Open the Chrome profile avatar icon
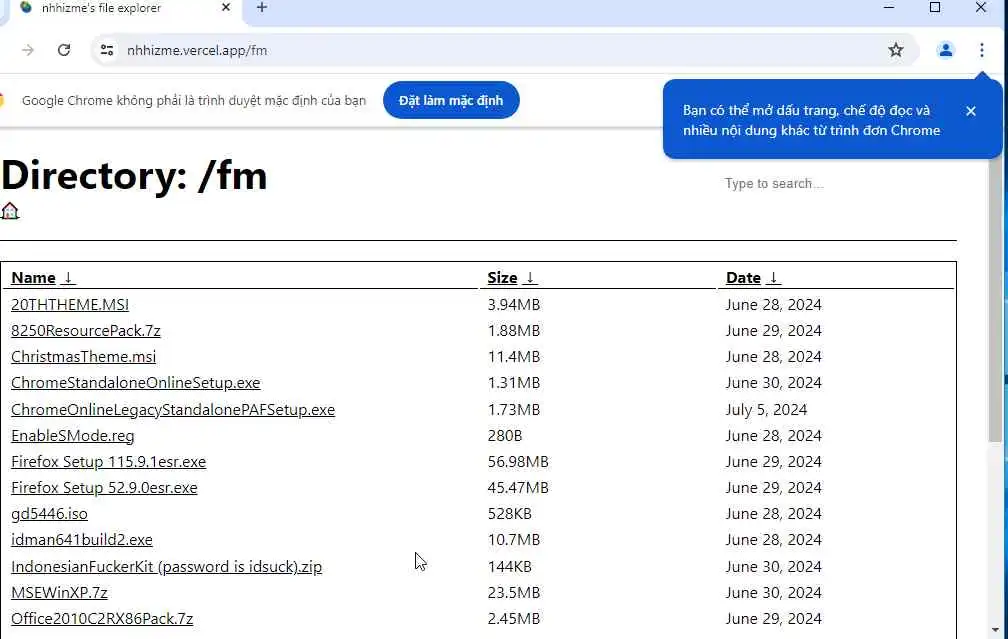The width and height of the screenshot is (1008, 639). pos(945,50)
